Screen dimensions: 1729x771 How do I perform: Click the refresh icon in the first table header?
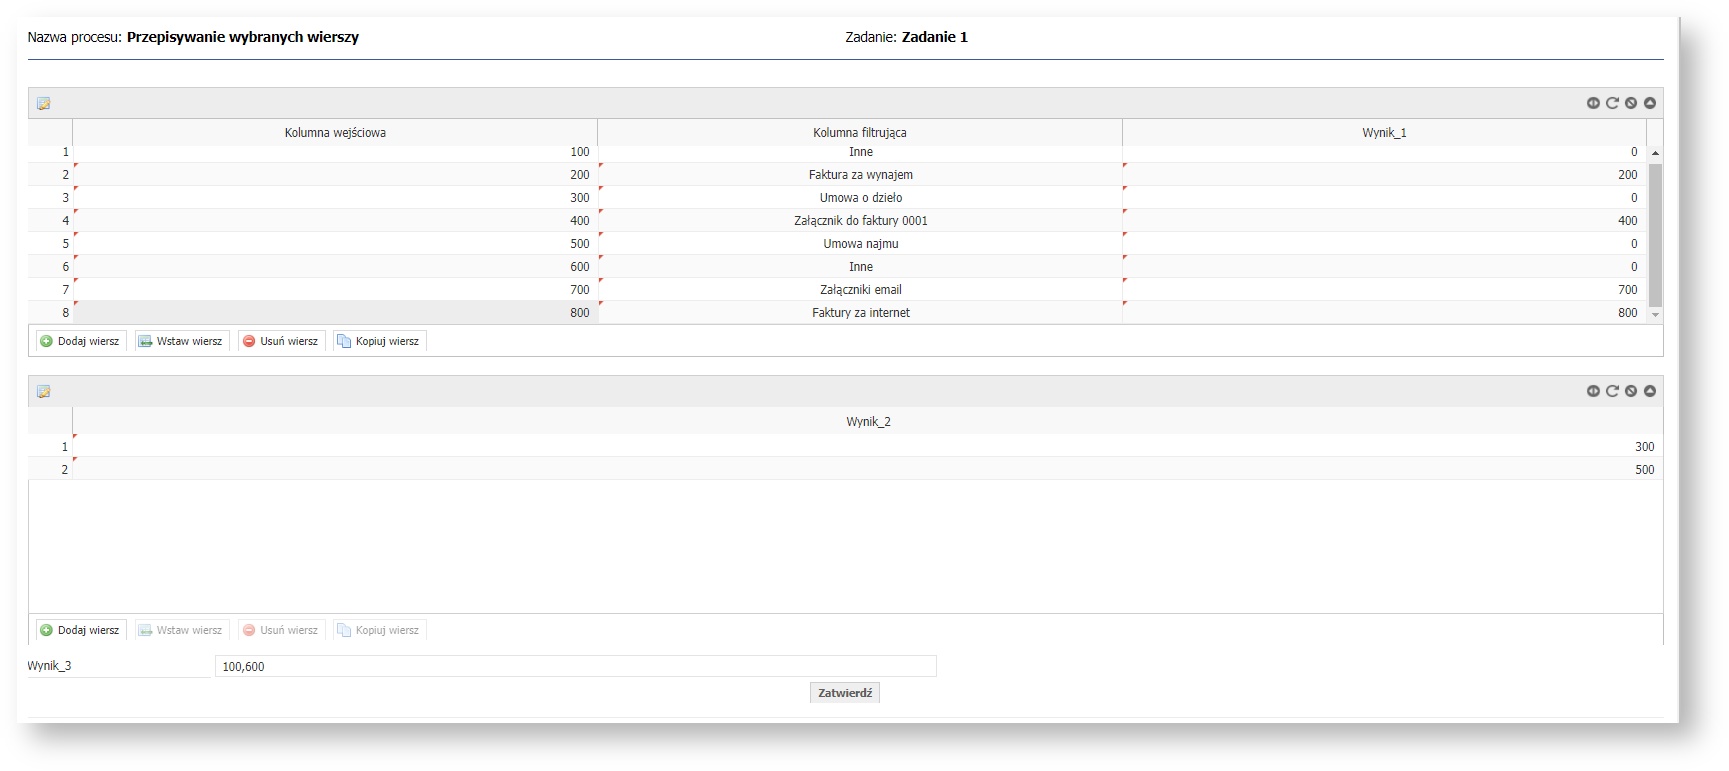(x=1612, y=103)
